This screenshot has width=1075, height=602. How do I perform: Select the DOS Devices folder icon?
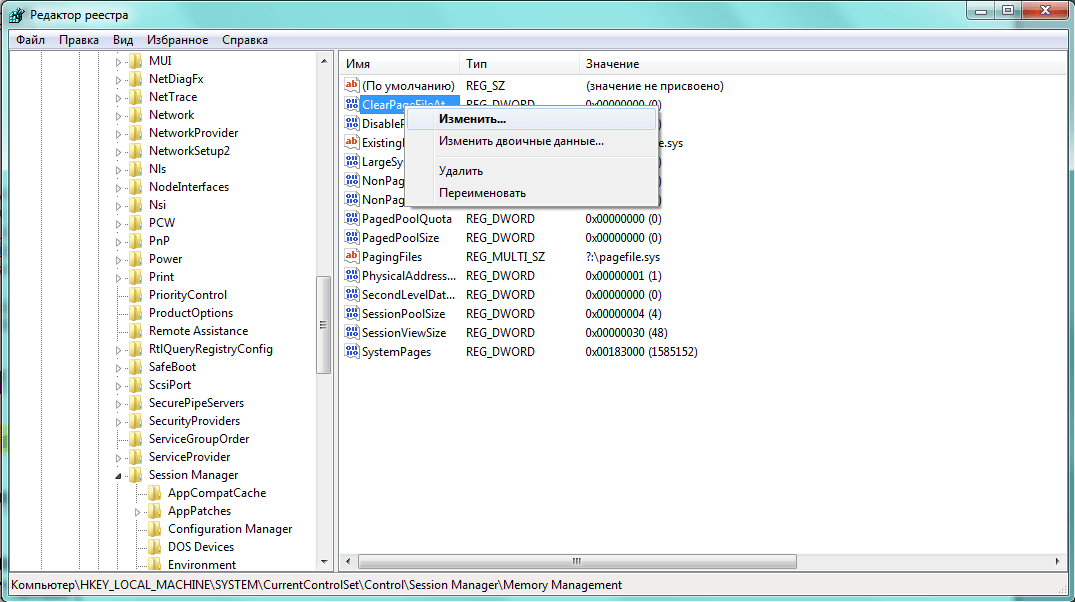(155, 547)
